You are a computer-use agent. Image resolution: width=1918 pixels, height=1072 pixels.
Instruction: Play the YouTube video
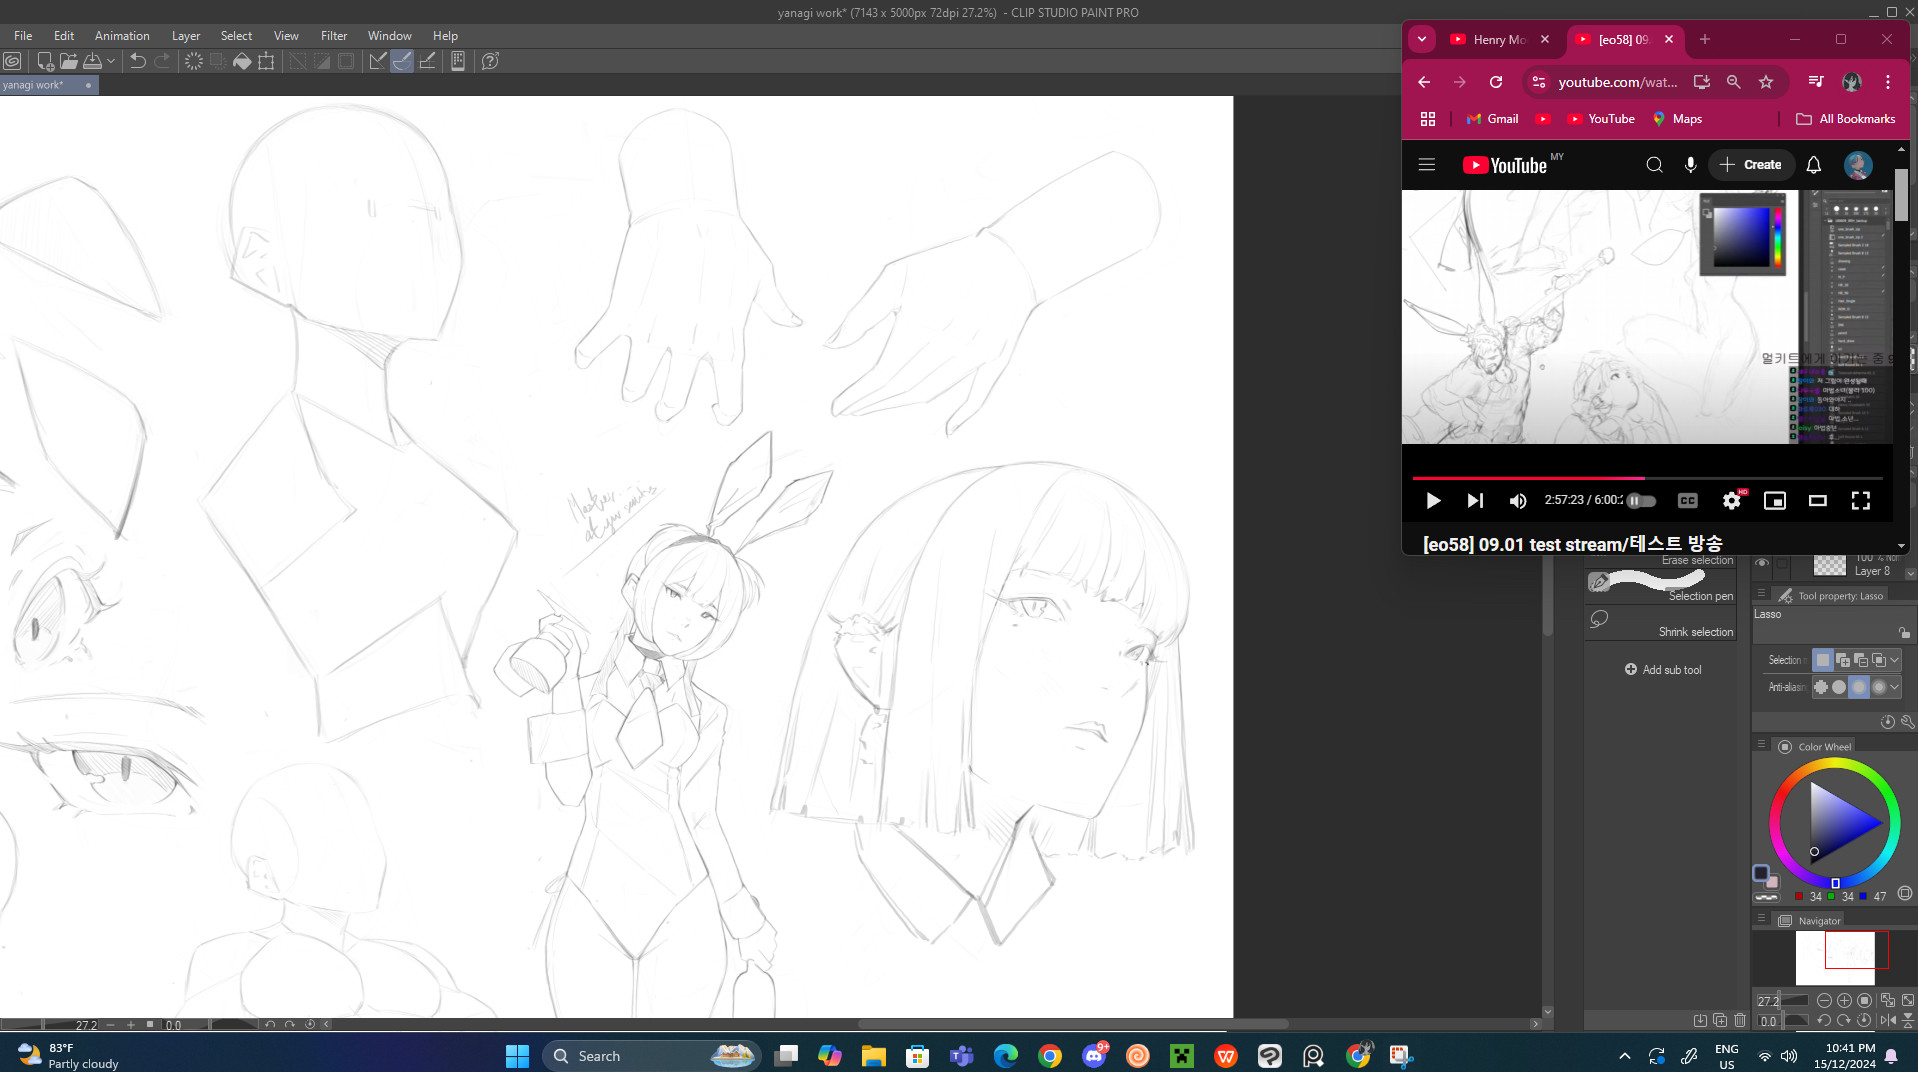point(1433,501)
